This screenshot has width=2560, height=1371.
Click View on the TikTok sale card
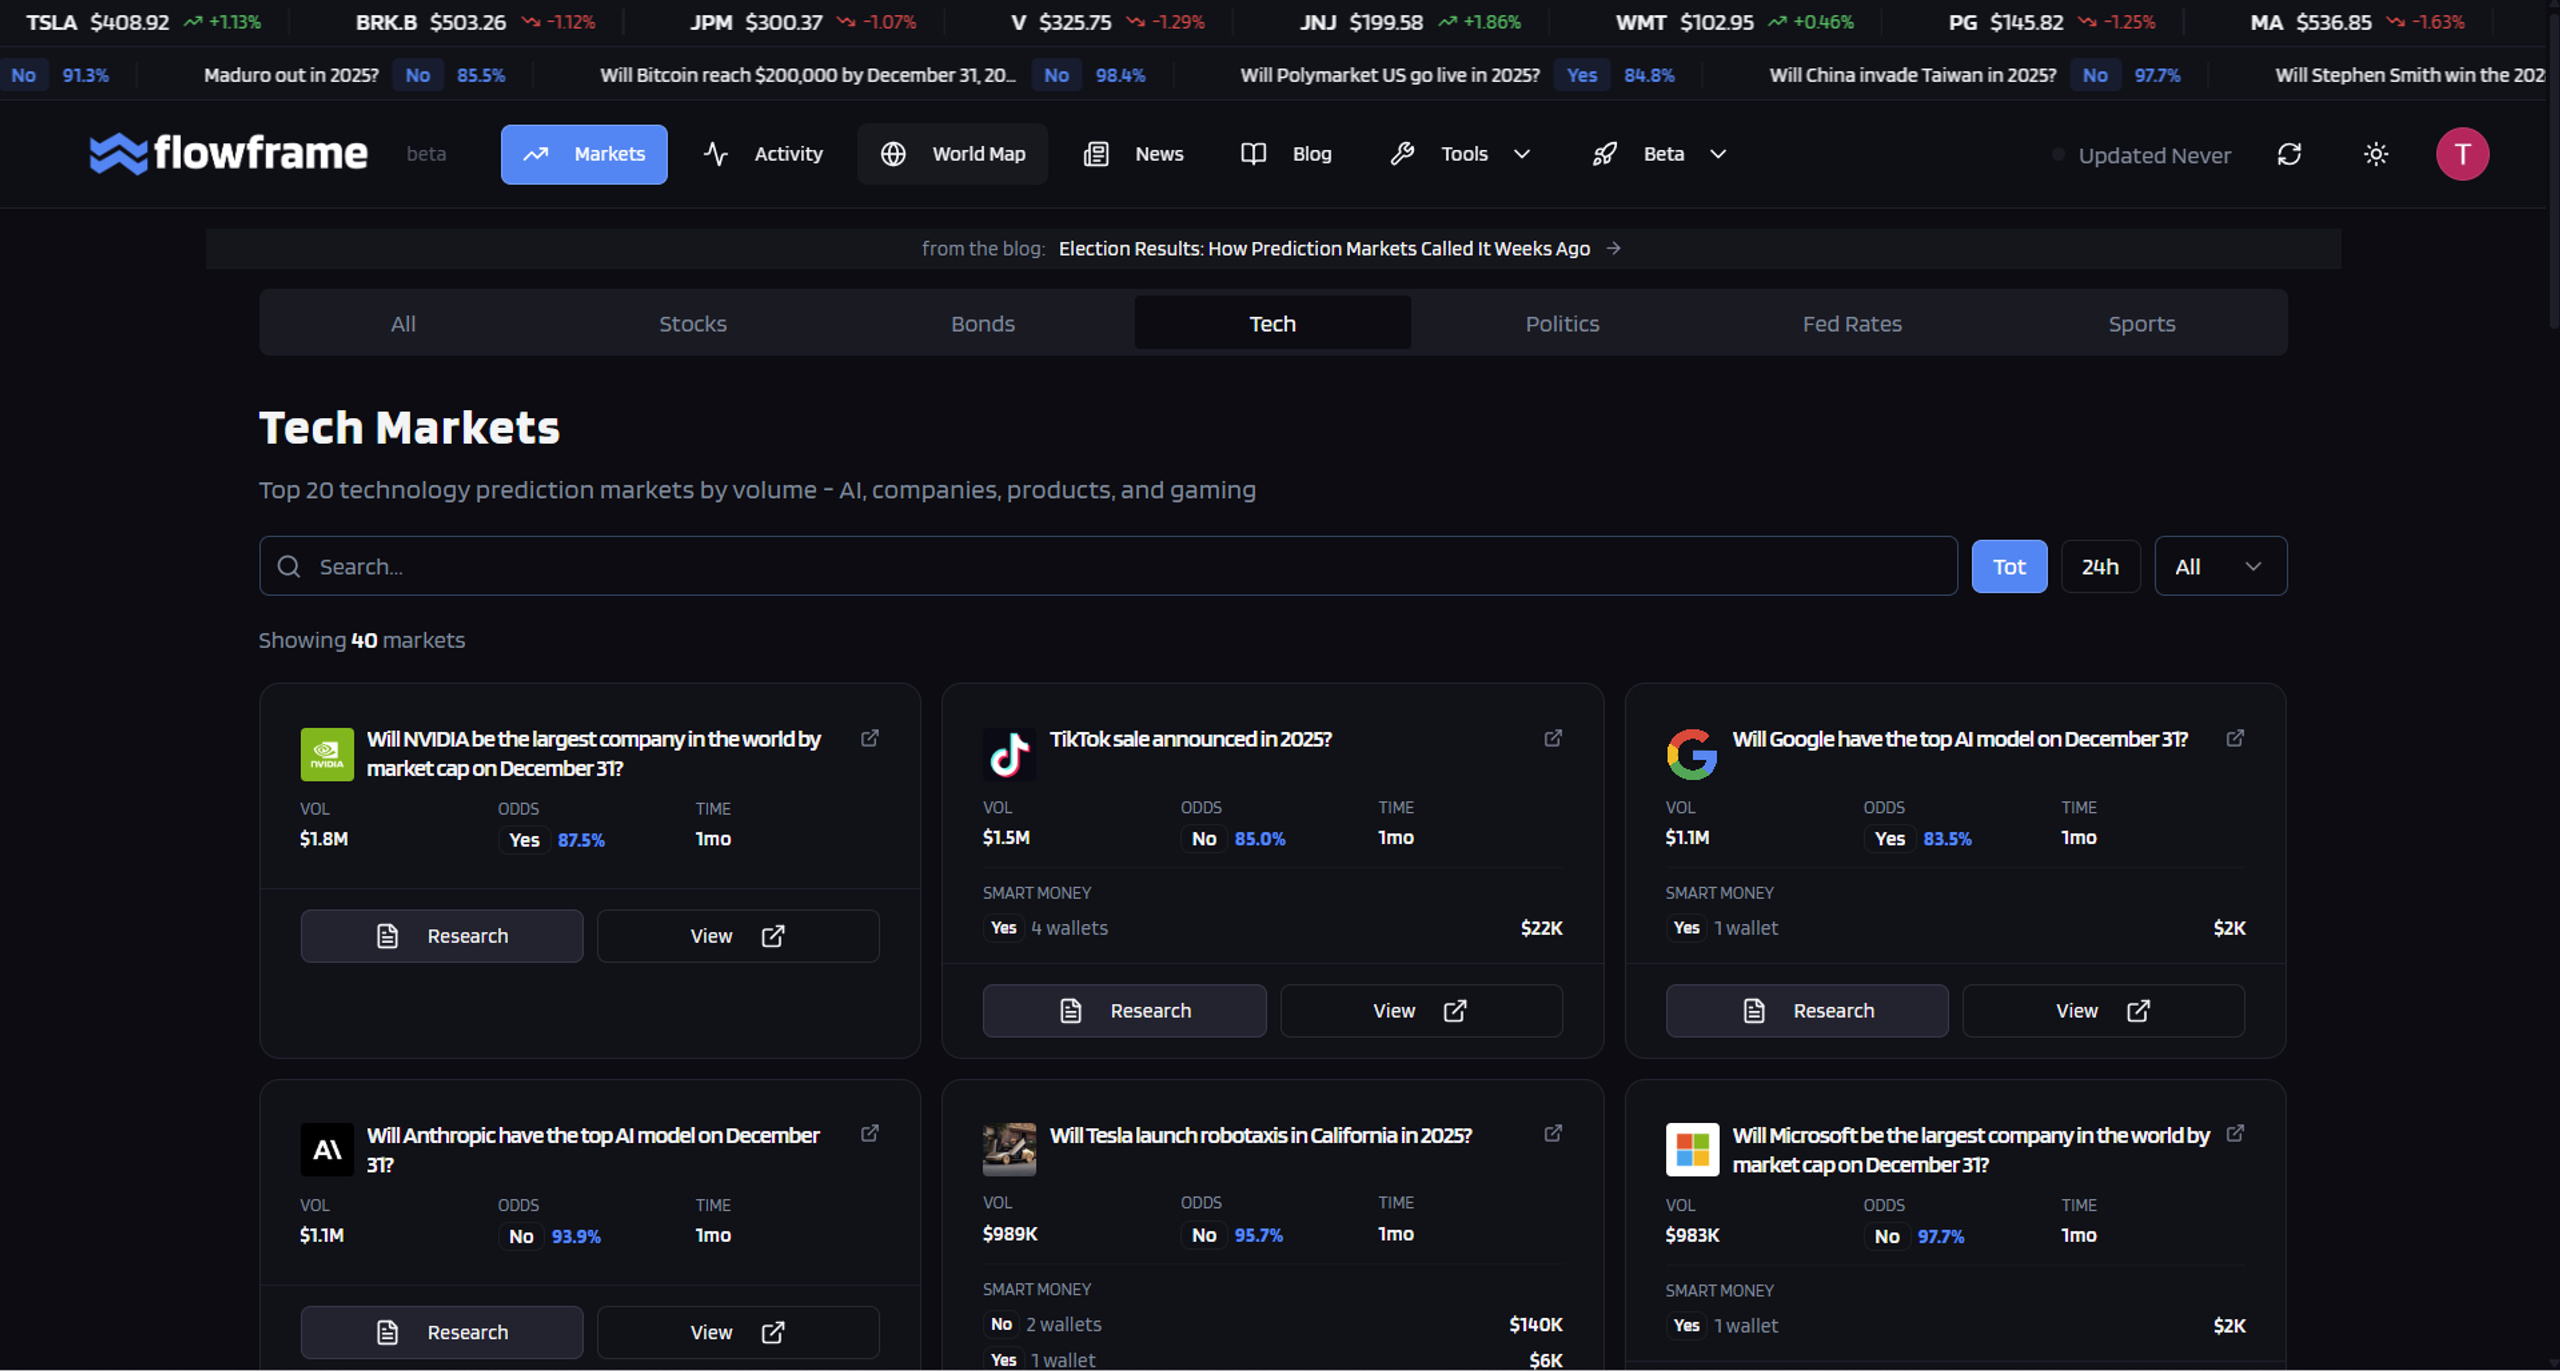pyautogui.click(x=1421, y=1010)
